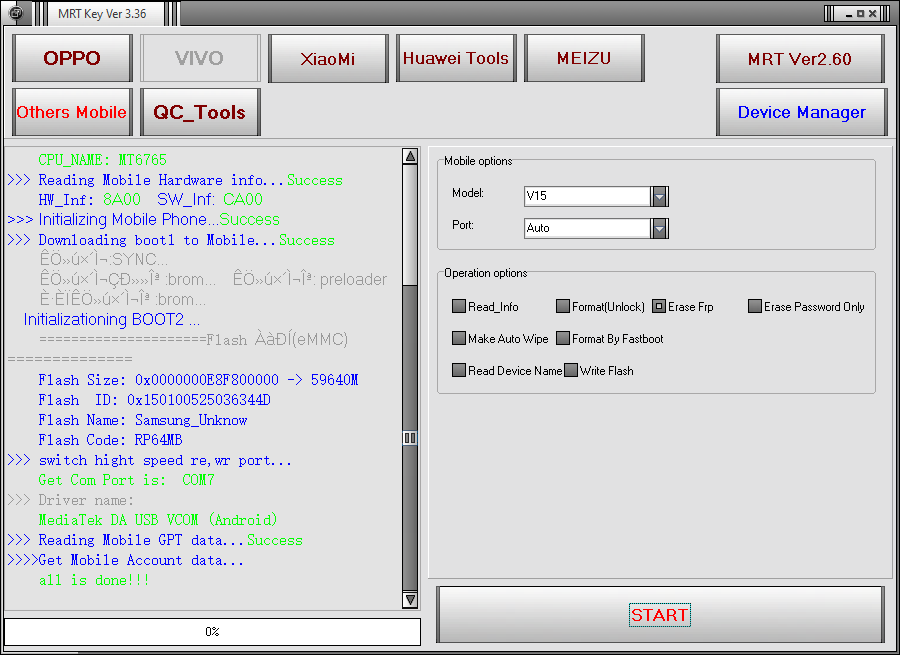The width and height of the screenshot is (900, 655).
Task: Uncheck the Erase Frp option
Action: coord(659,307)
